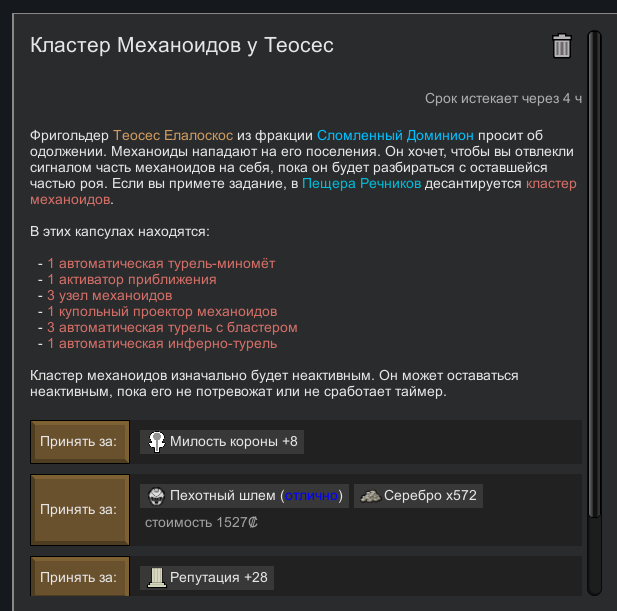The width and height of the screenshot is (617, 611).
Task: Open the автоматическая инферно-турель entry
Action: coord(162,343)
